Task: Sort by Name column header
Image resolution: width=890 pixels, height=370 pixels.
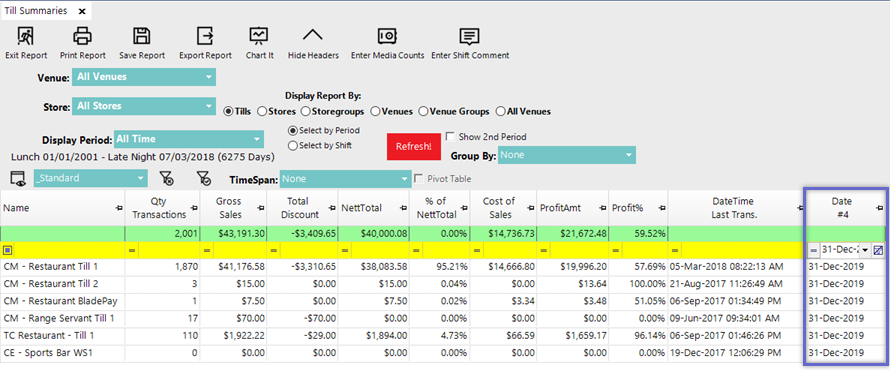Action: pyautogui.click(x=62, y=208)
